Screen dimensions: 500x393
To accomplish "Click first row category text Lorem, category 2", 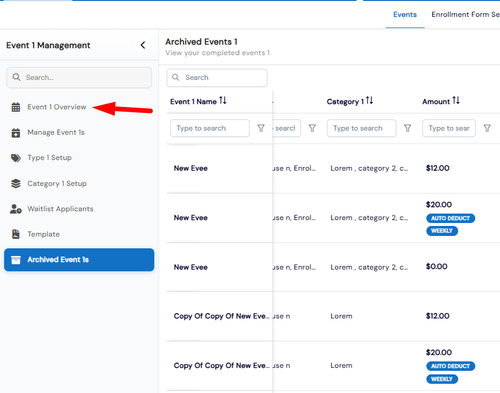I will pyautogui.click(x=369, y=168).
